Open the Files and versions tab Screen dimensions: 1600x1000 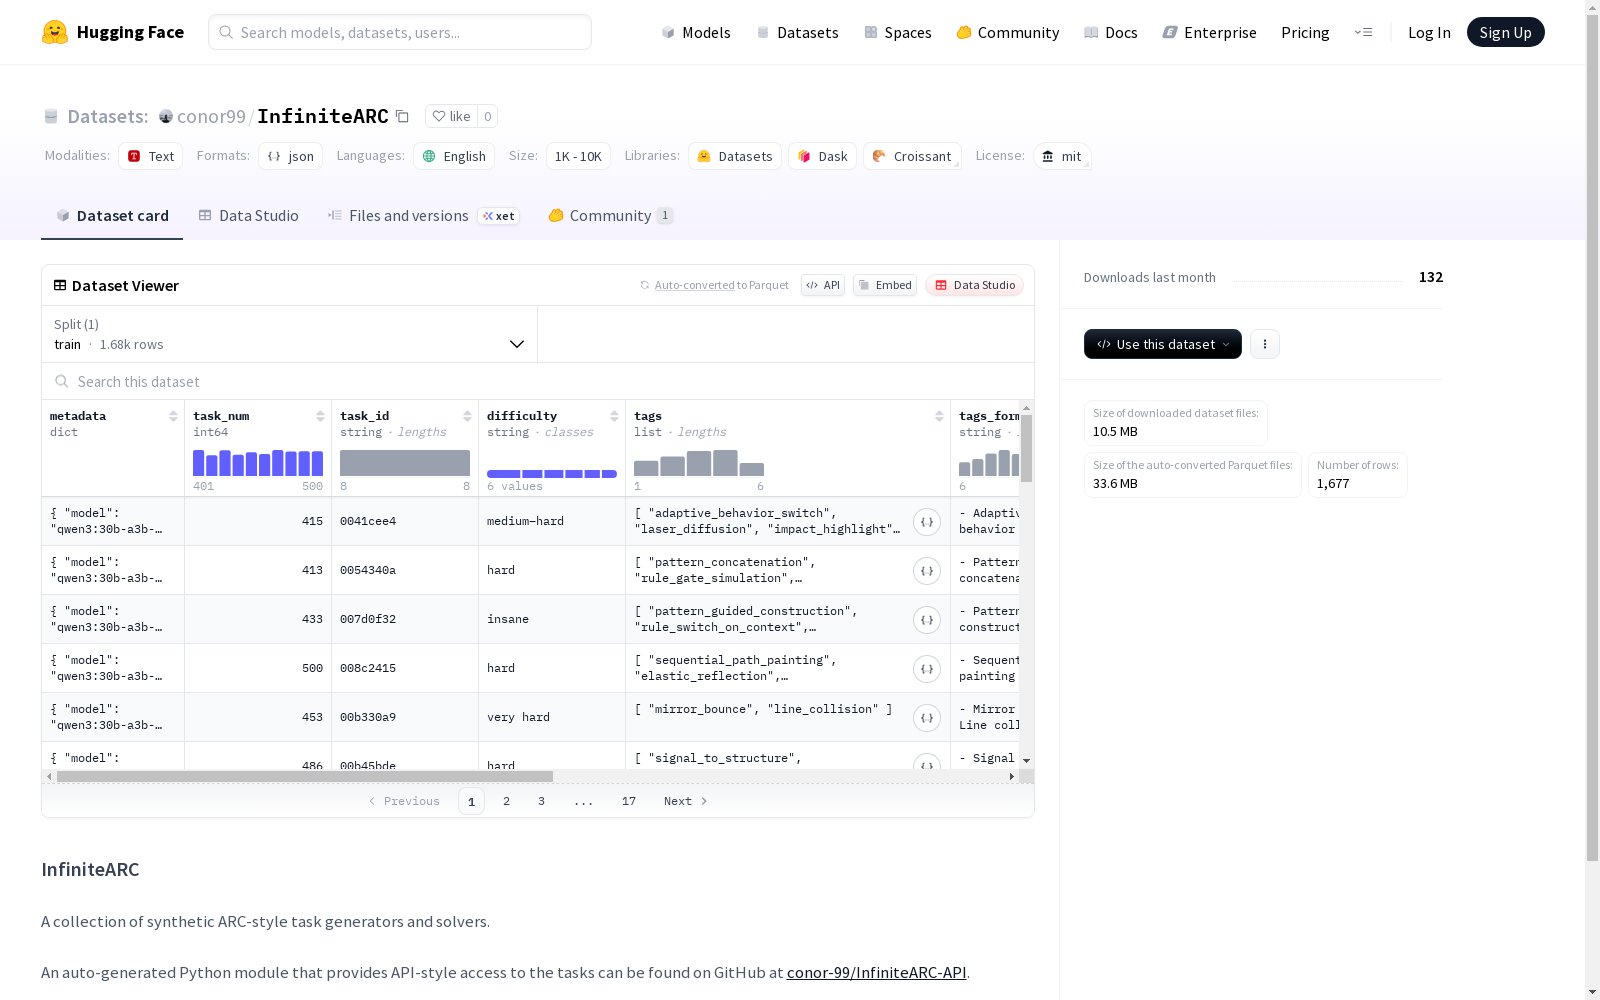coord(423,215)
